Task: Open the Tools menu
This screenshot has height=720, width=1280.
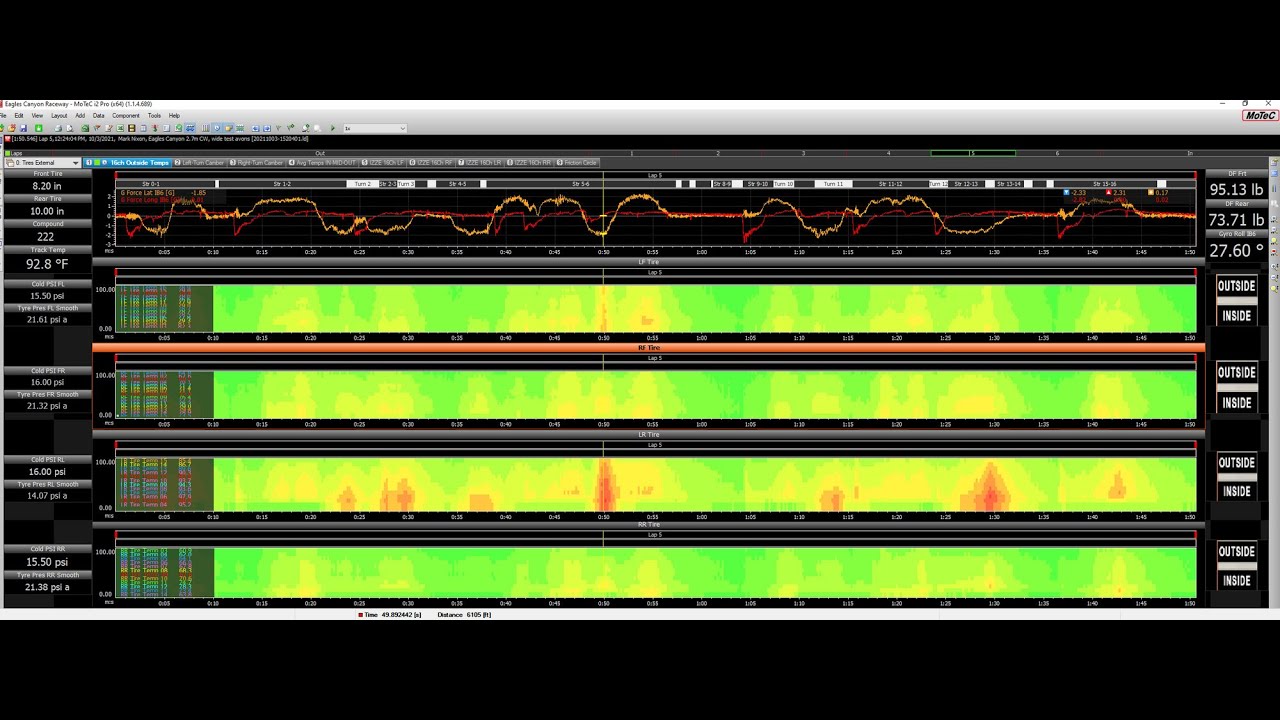Action: [x=154, y=115]
